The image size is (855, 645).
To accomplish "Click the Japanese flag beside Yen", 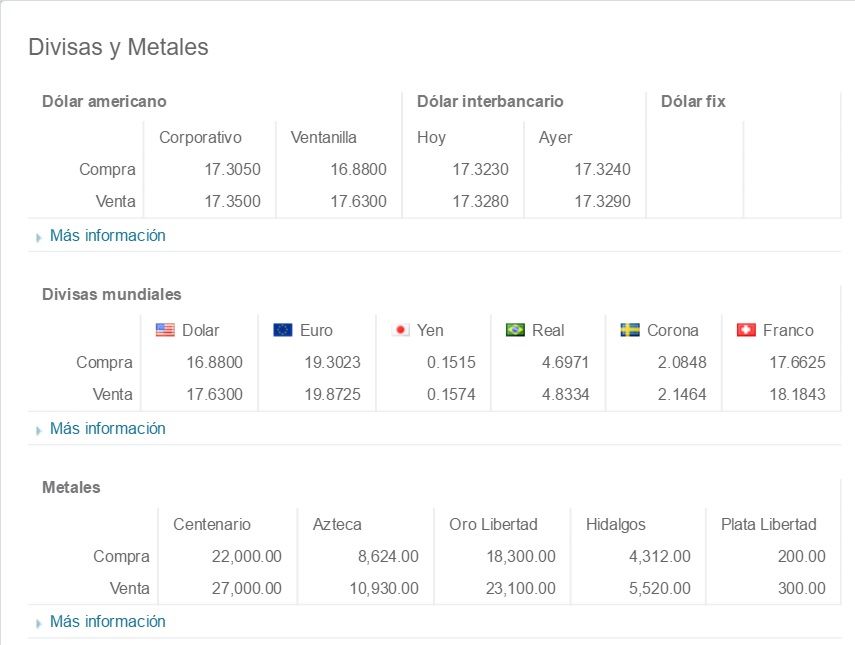I will click(400, 330).
